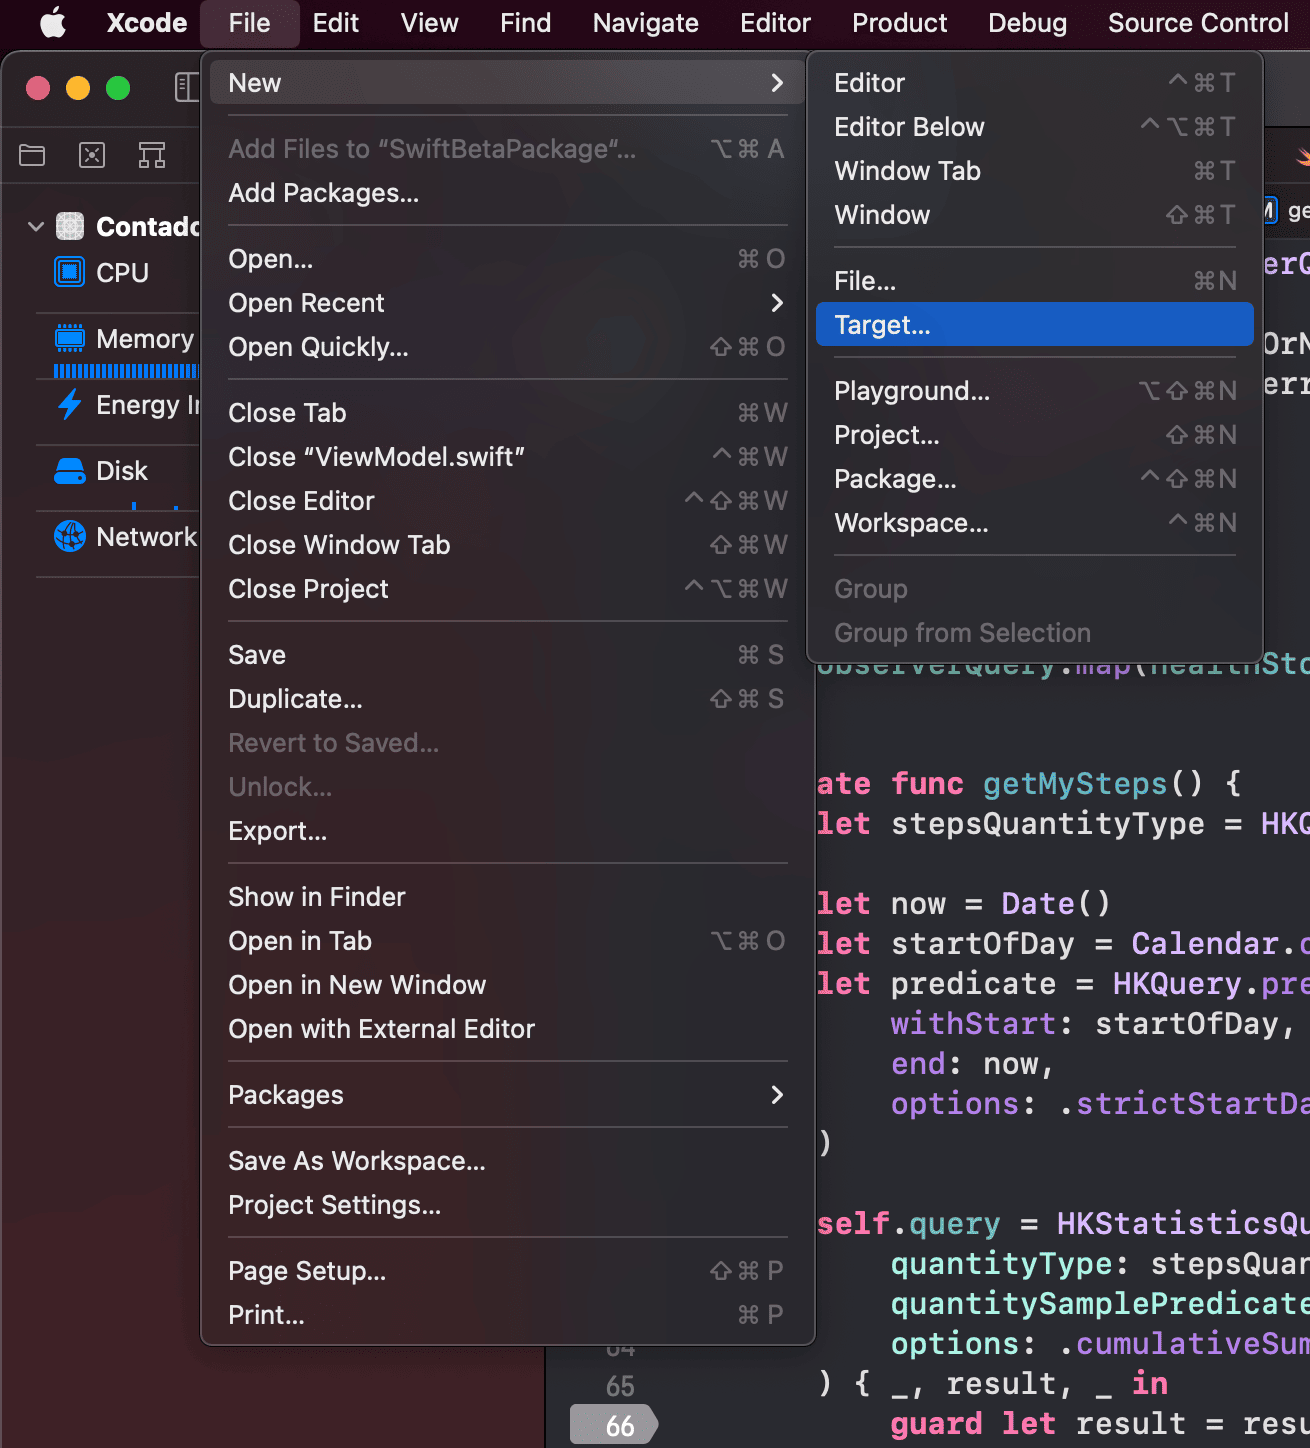Open the Debug menu

1027,22
